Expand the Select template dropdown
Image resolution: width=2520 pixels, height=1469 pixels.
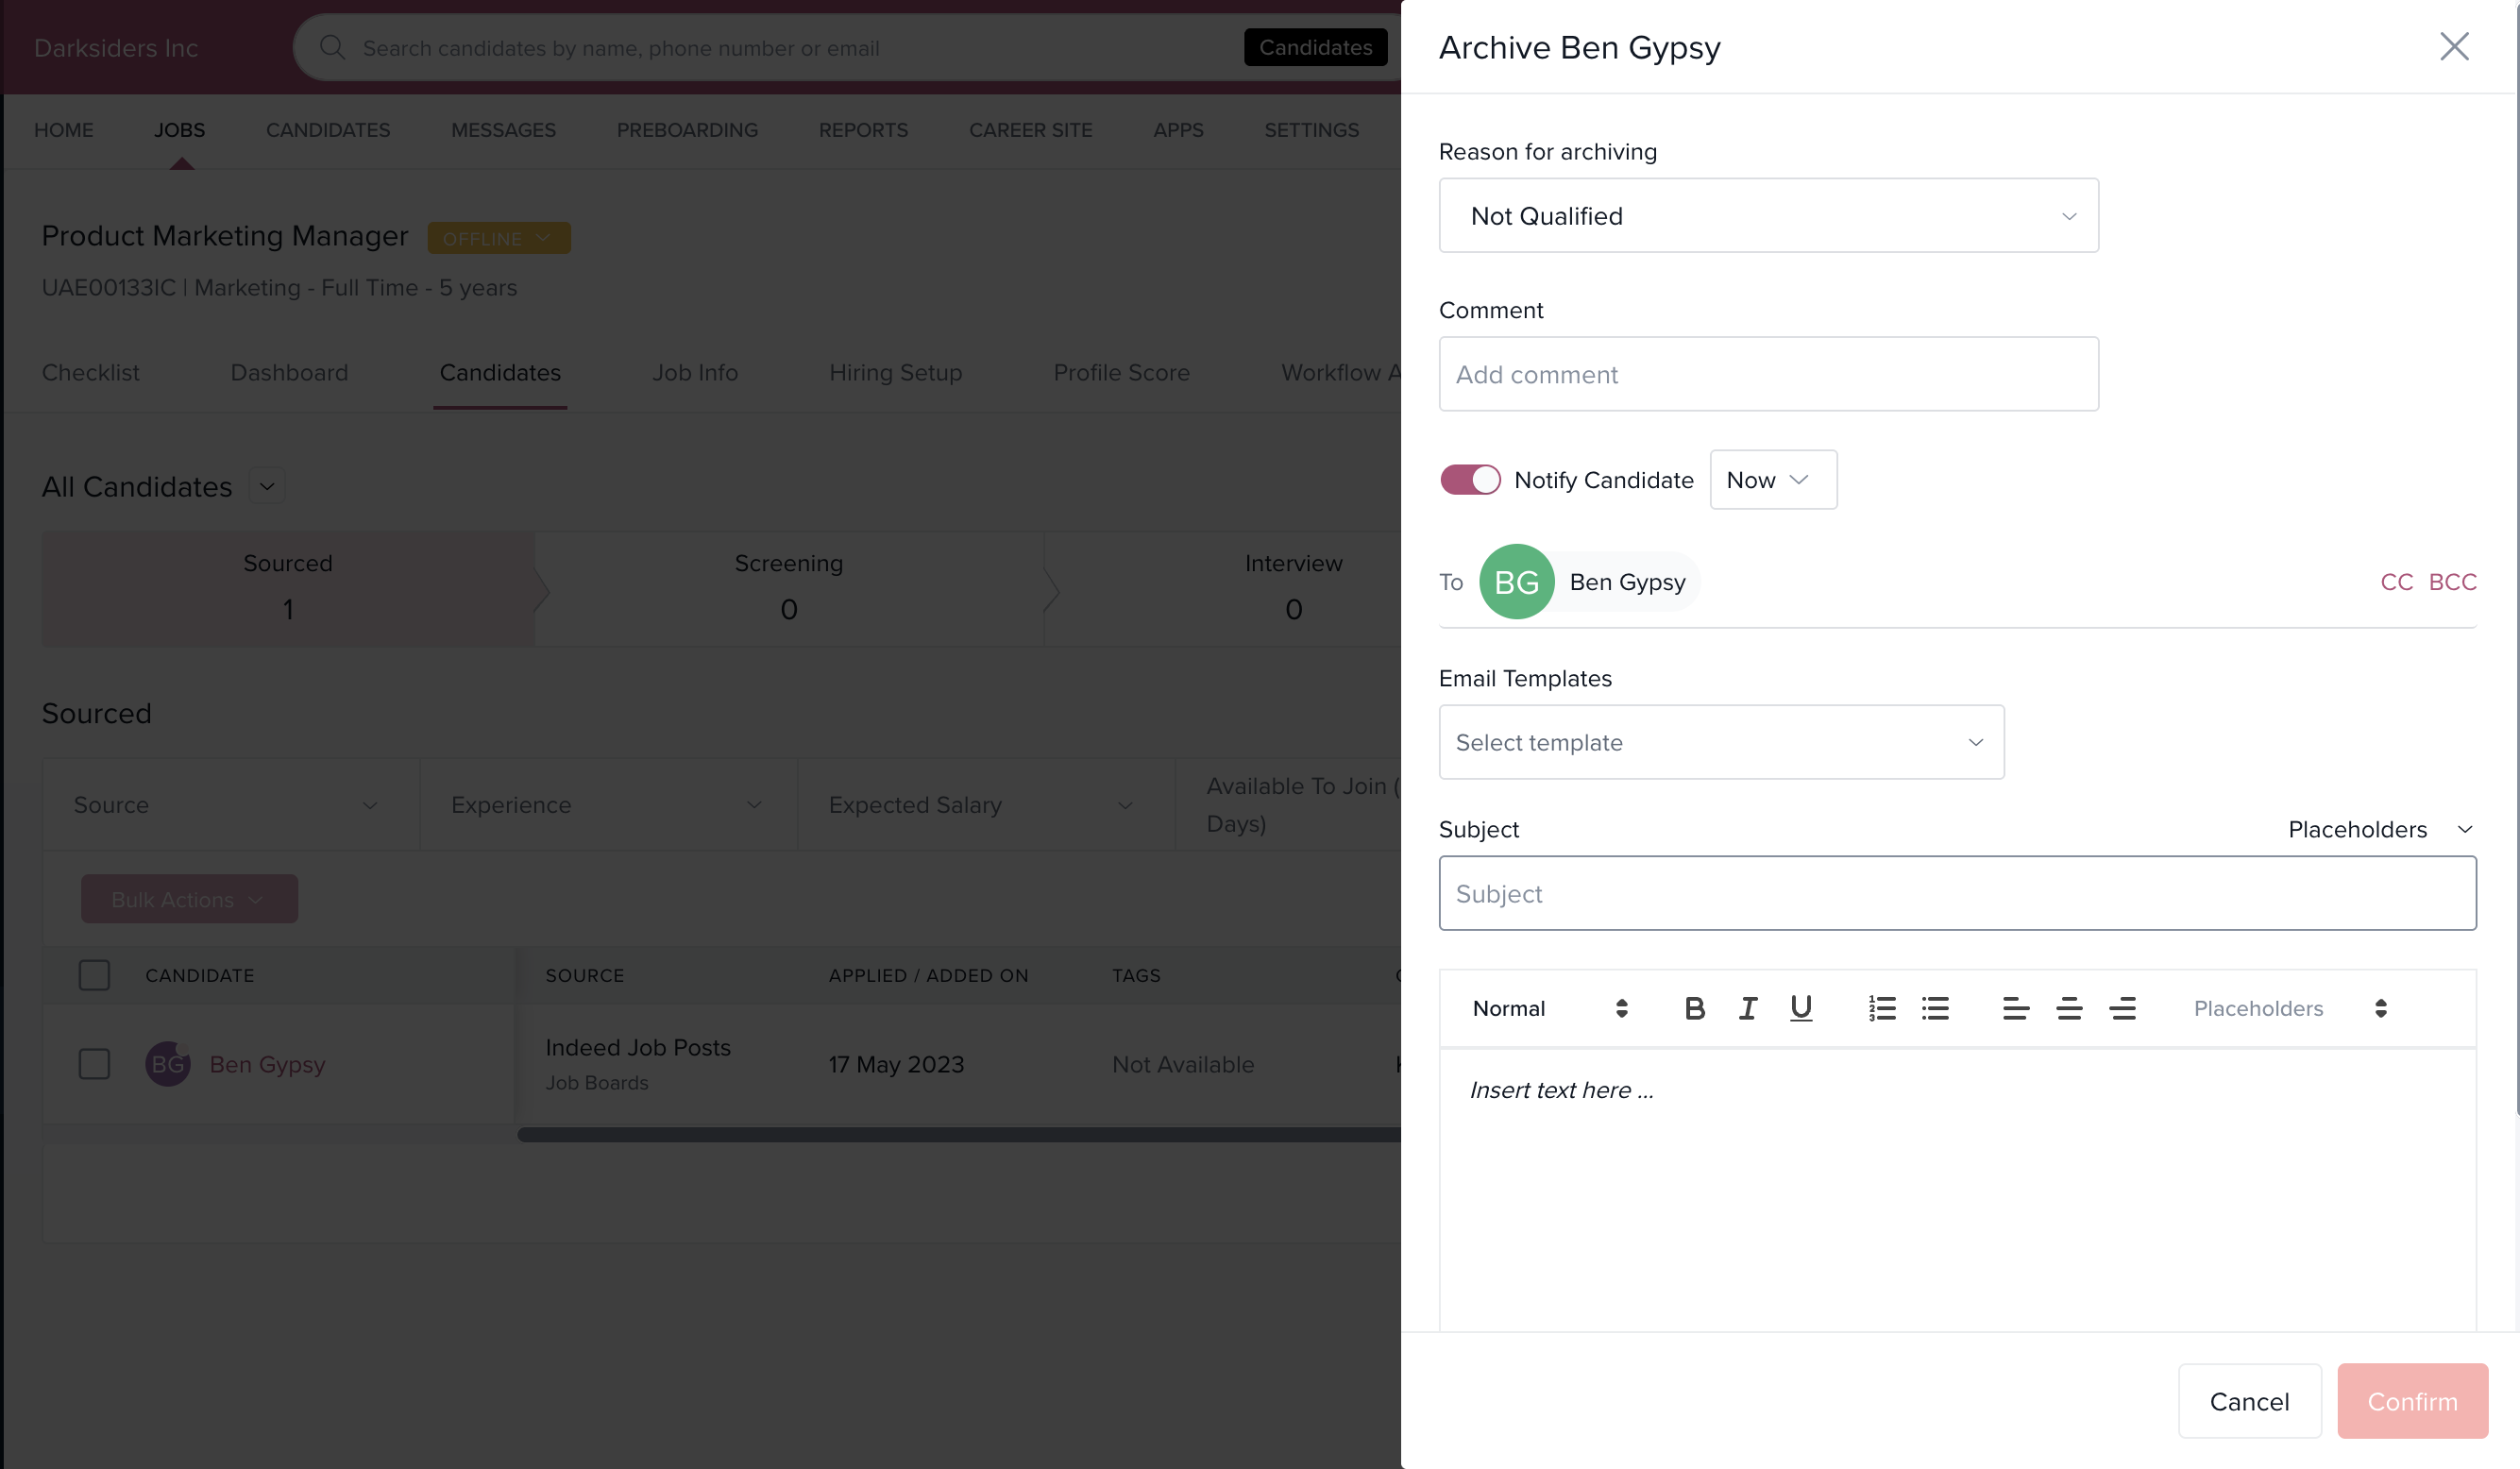pos(1720,742)
